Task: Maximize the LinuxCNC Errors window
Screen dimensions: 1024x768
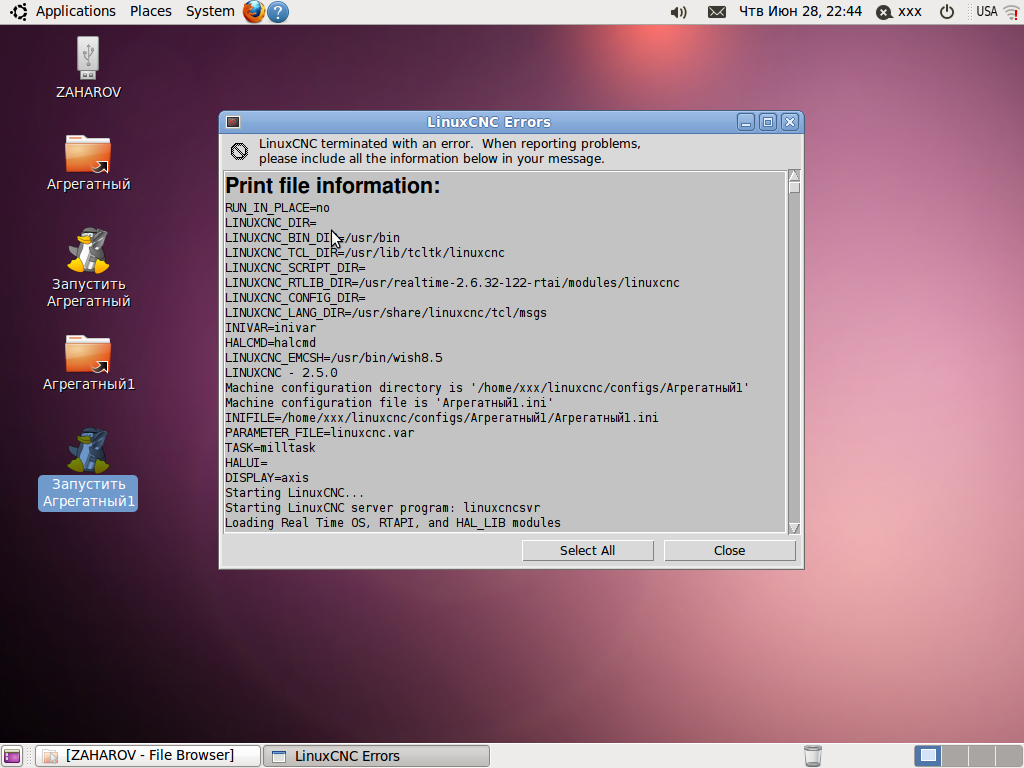Action: pos(768,122)
